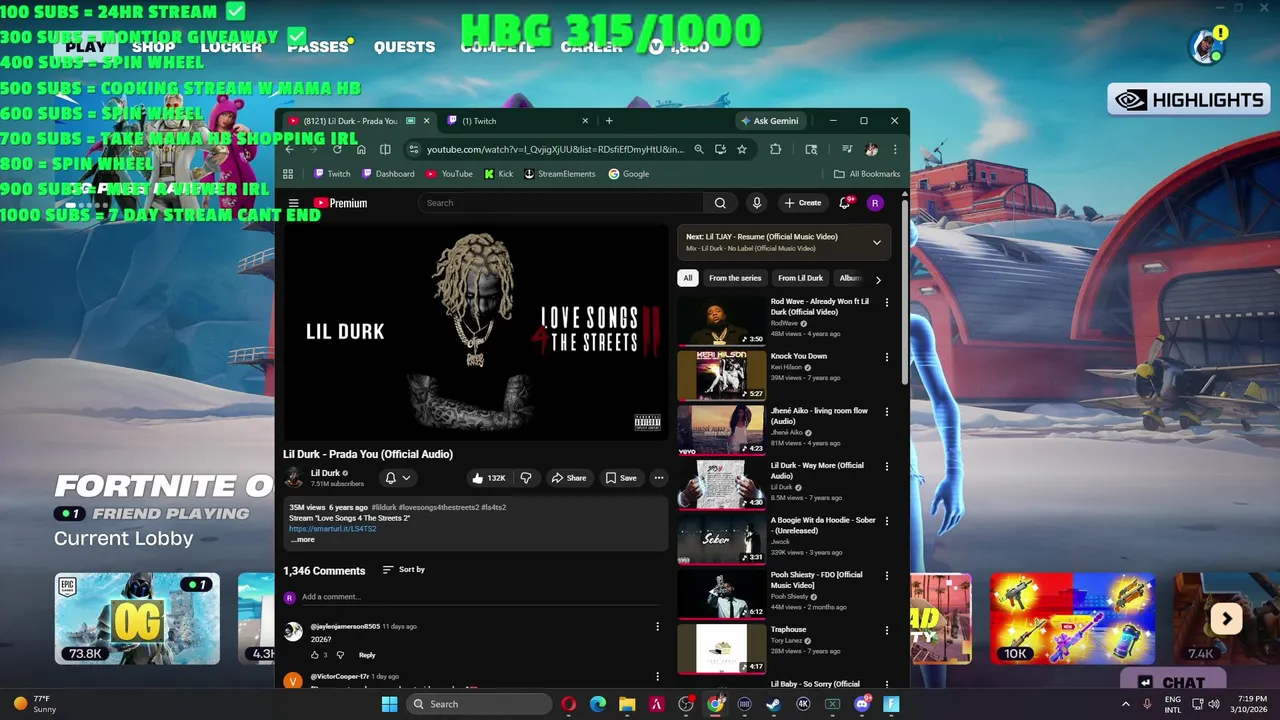Open File Explorer from taskbar
This screenshot has height=720, width=1280.
(x=627, y=704)
